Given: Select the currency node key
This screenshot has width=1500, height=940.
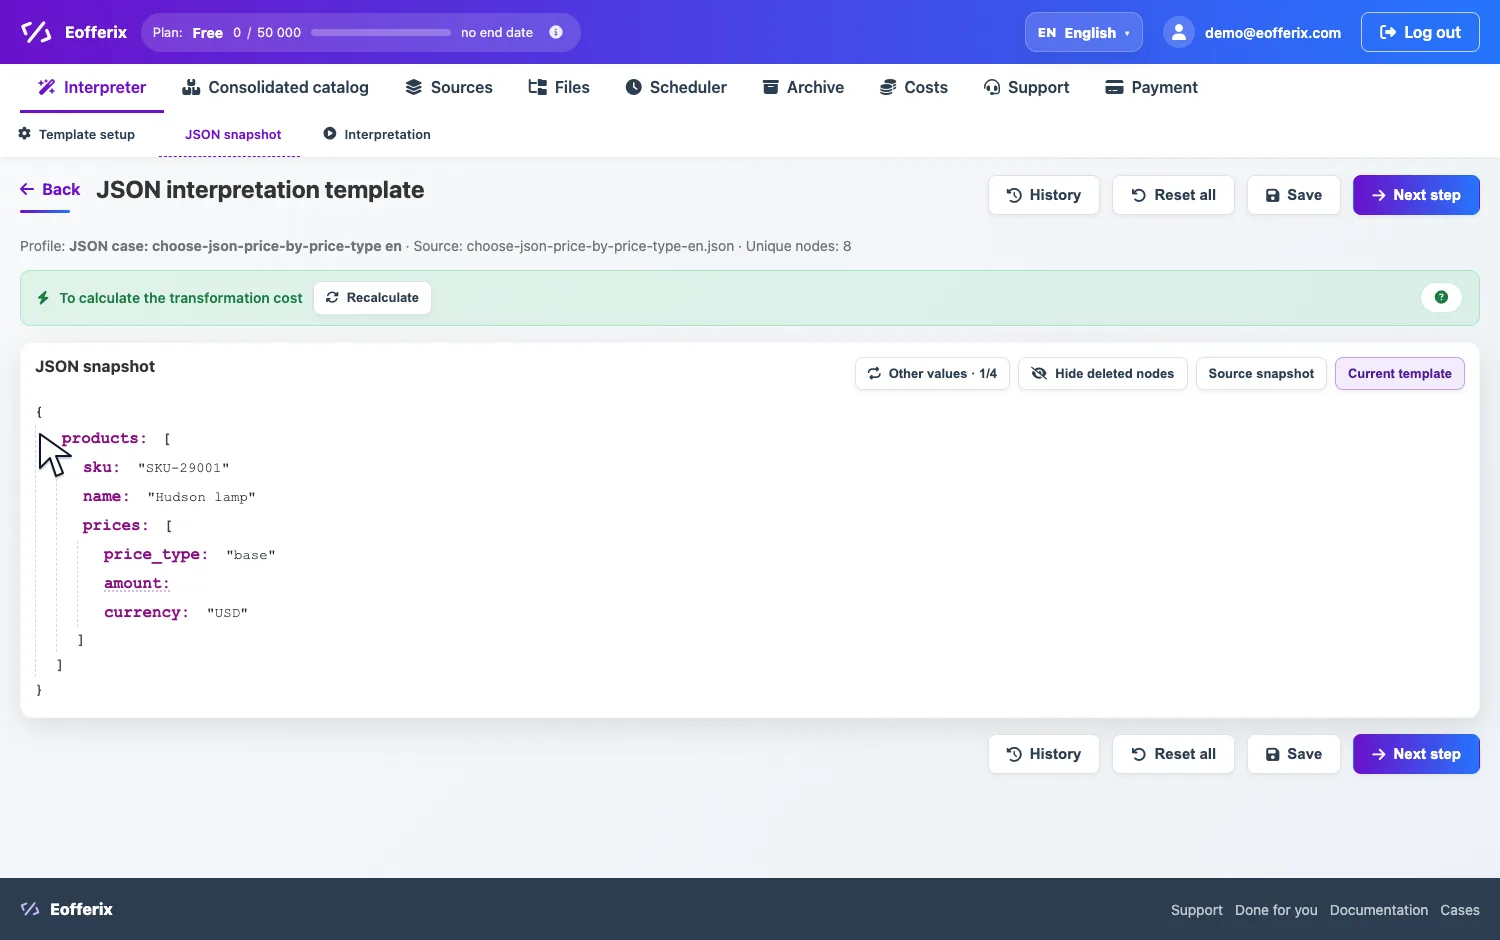Looking at the screenshot, I should (x=146, y=613).
